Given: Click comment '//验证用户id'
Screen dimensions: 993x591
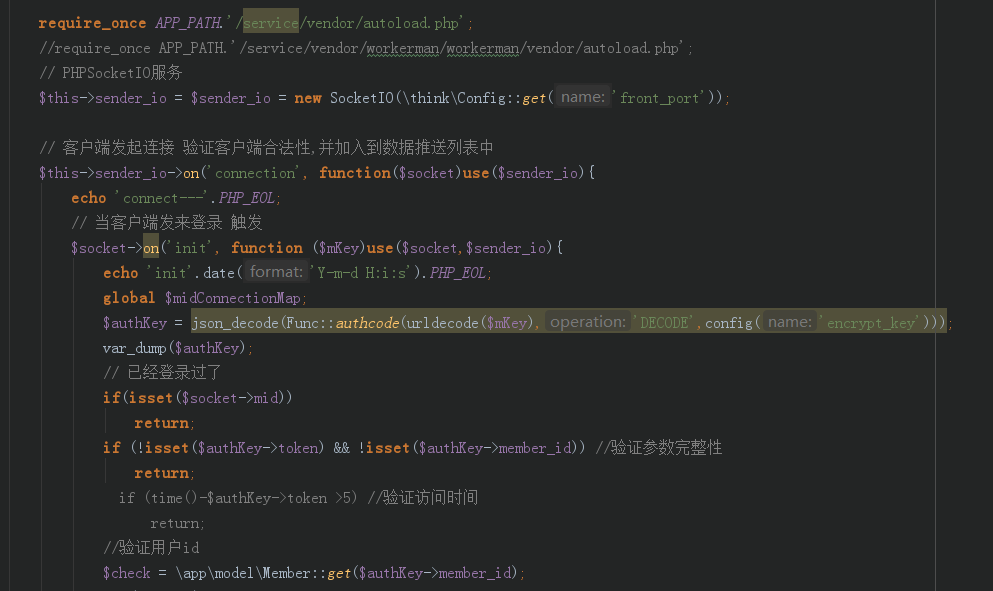Looking at the screenshot, I should click(151, 547).
